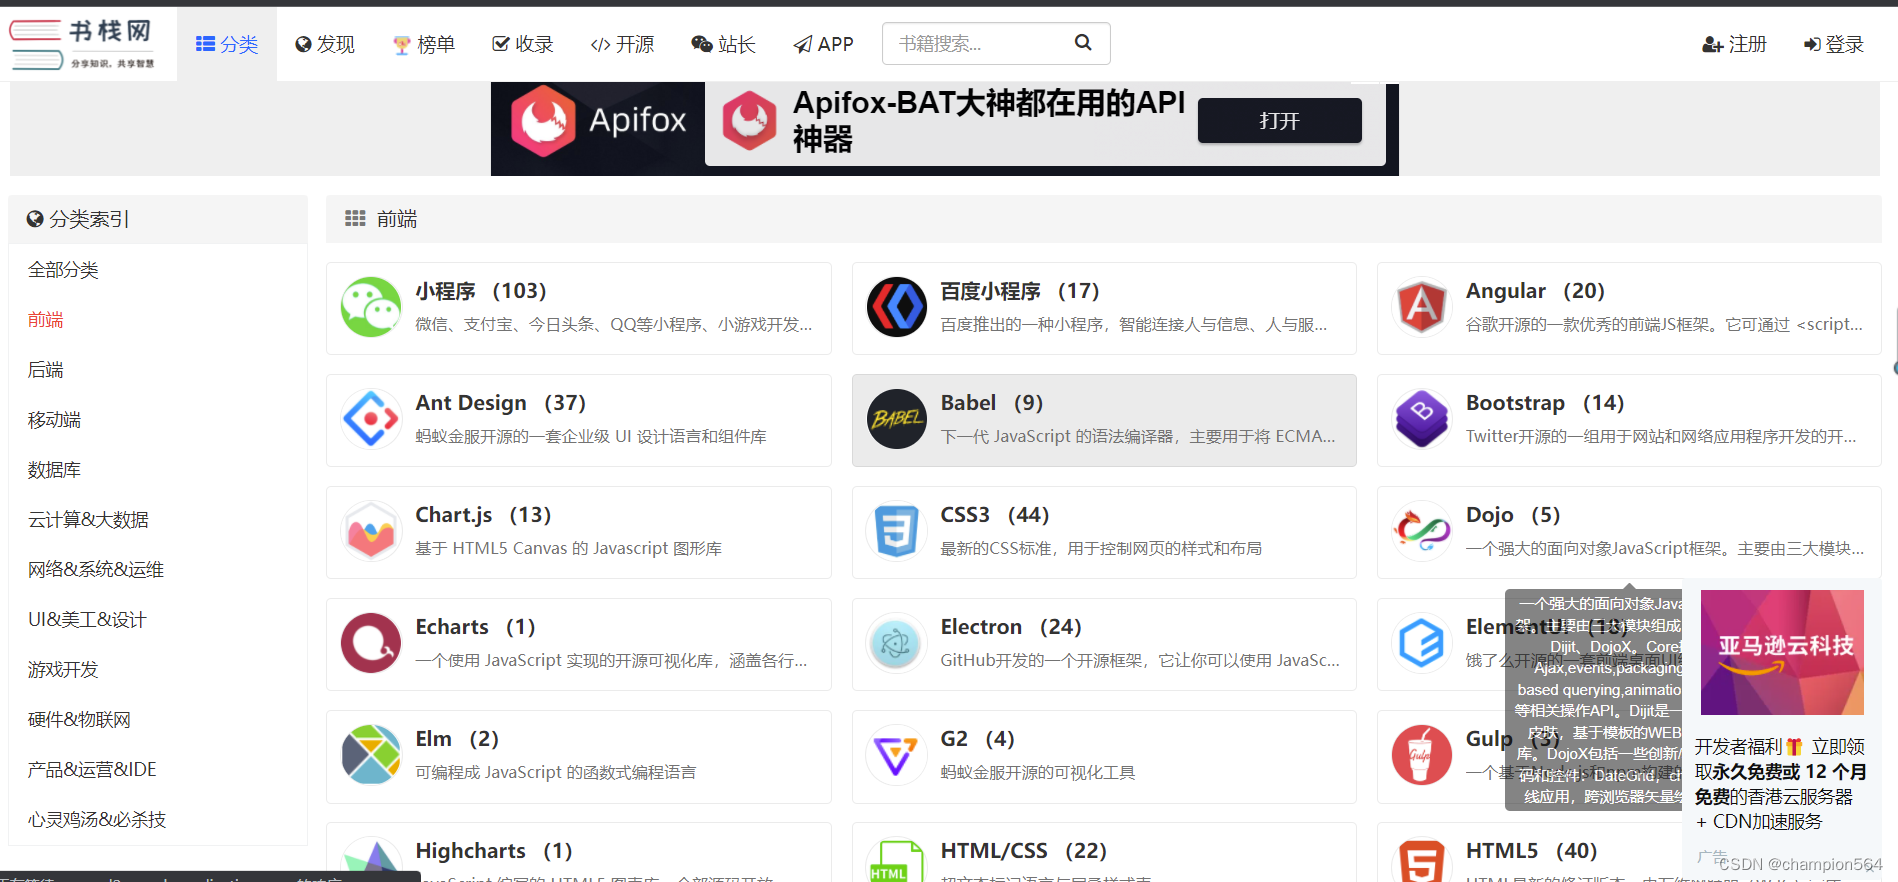This screenshot has height=882, width=1898.
Task: Click the Babel logo icon
Action: (896, 419)
